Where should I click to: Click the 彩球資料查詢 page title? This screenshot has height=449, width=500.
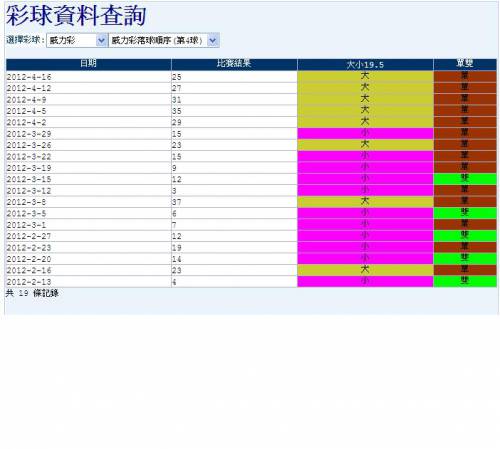pos(76,16)
